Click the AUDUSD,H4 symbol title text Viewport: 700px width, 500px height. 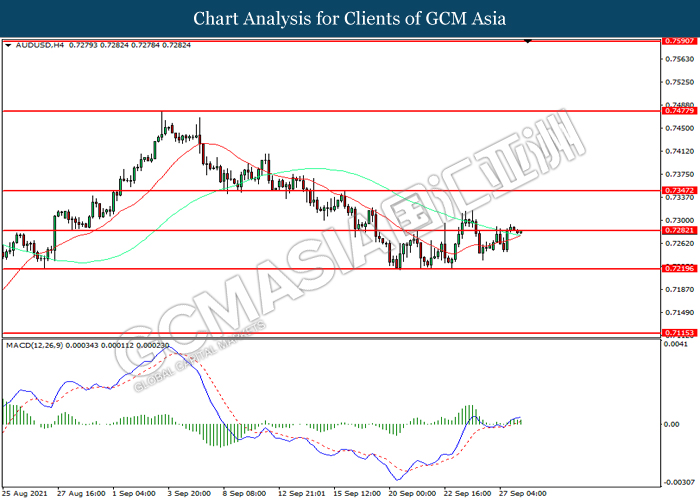[x=40, y=45]
